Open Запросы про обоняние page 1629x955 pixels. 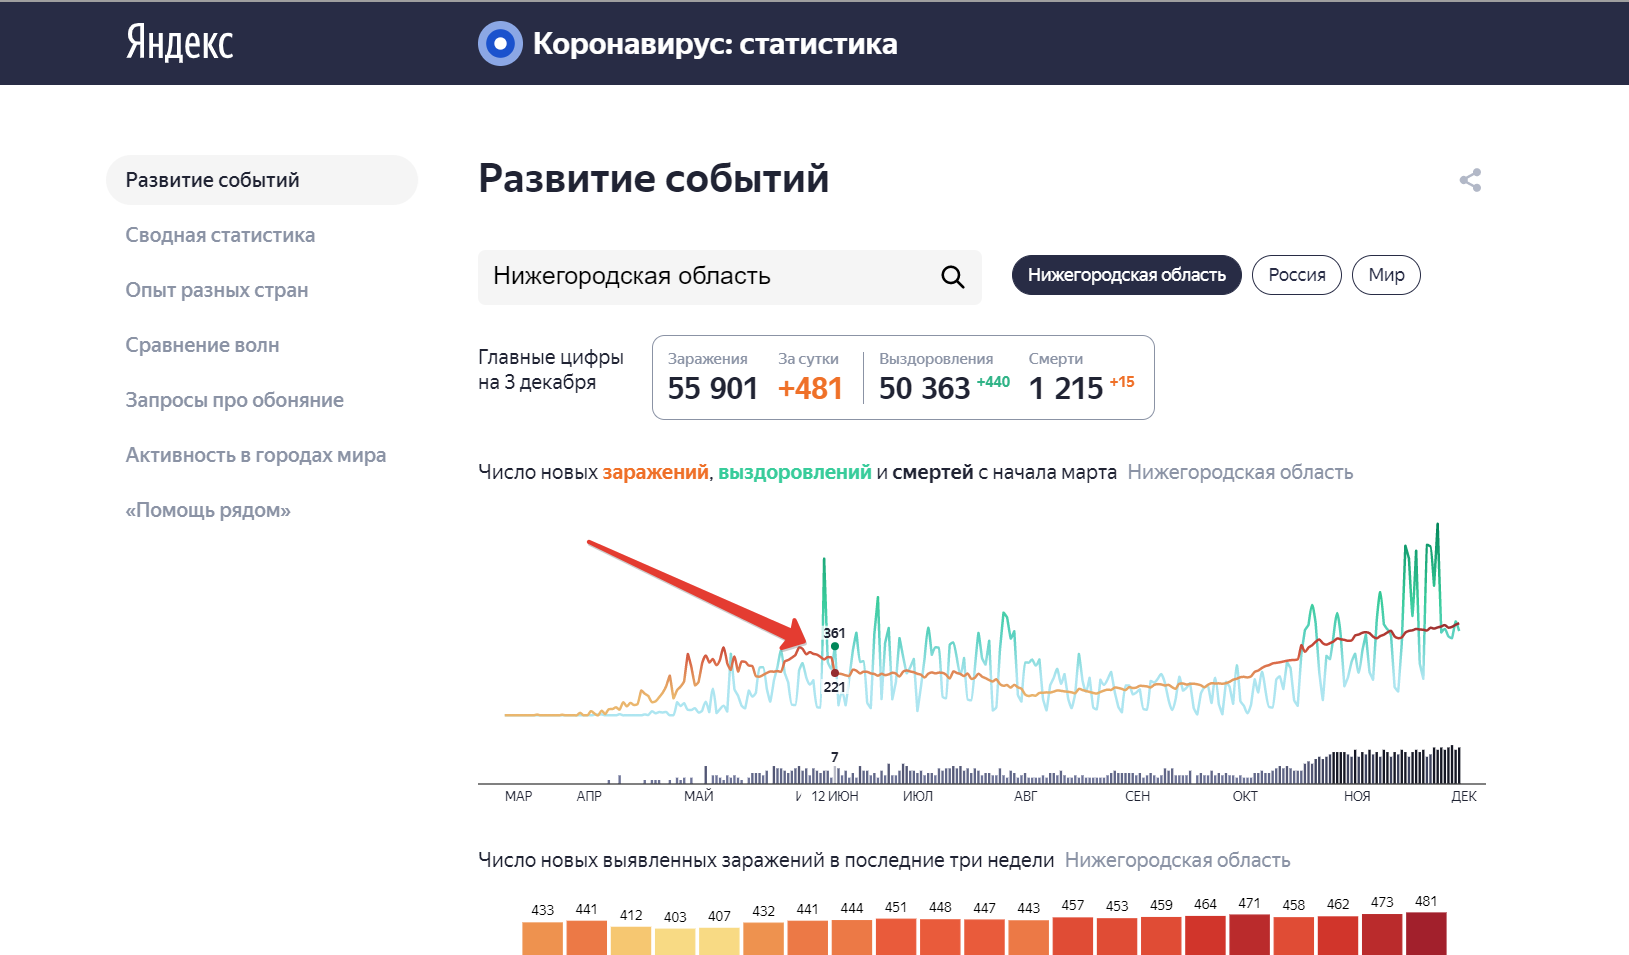coord(234,400)
